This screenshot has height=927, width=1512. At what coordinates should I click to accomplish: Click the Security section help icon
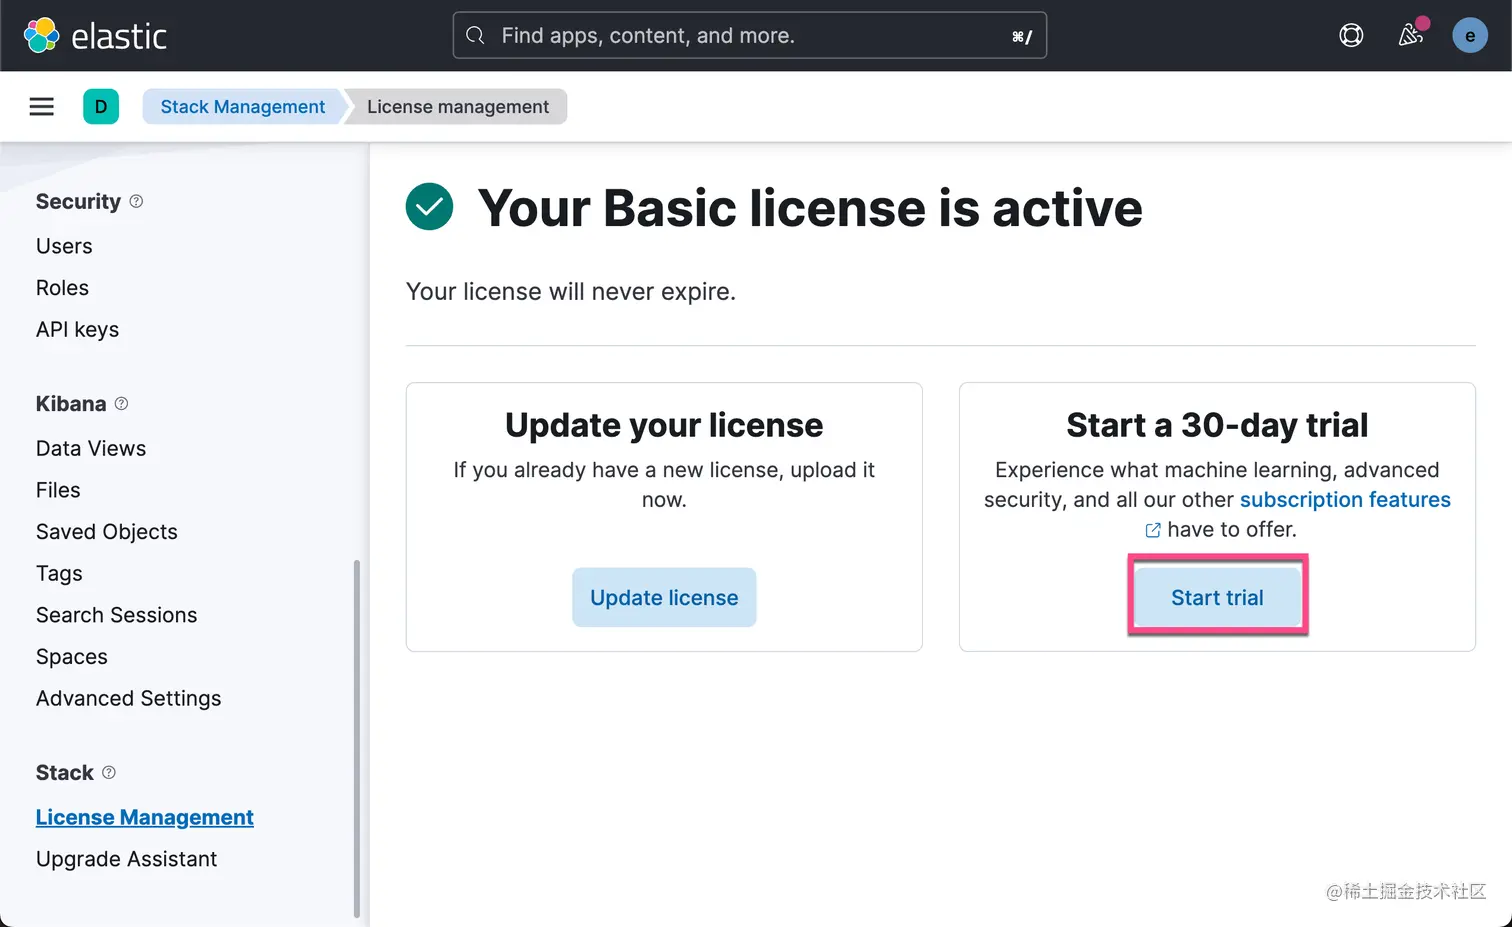(136, 201)
